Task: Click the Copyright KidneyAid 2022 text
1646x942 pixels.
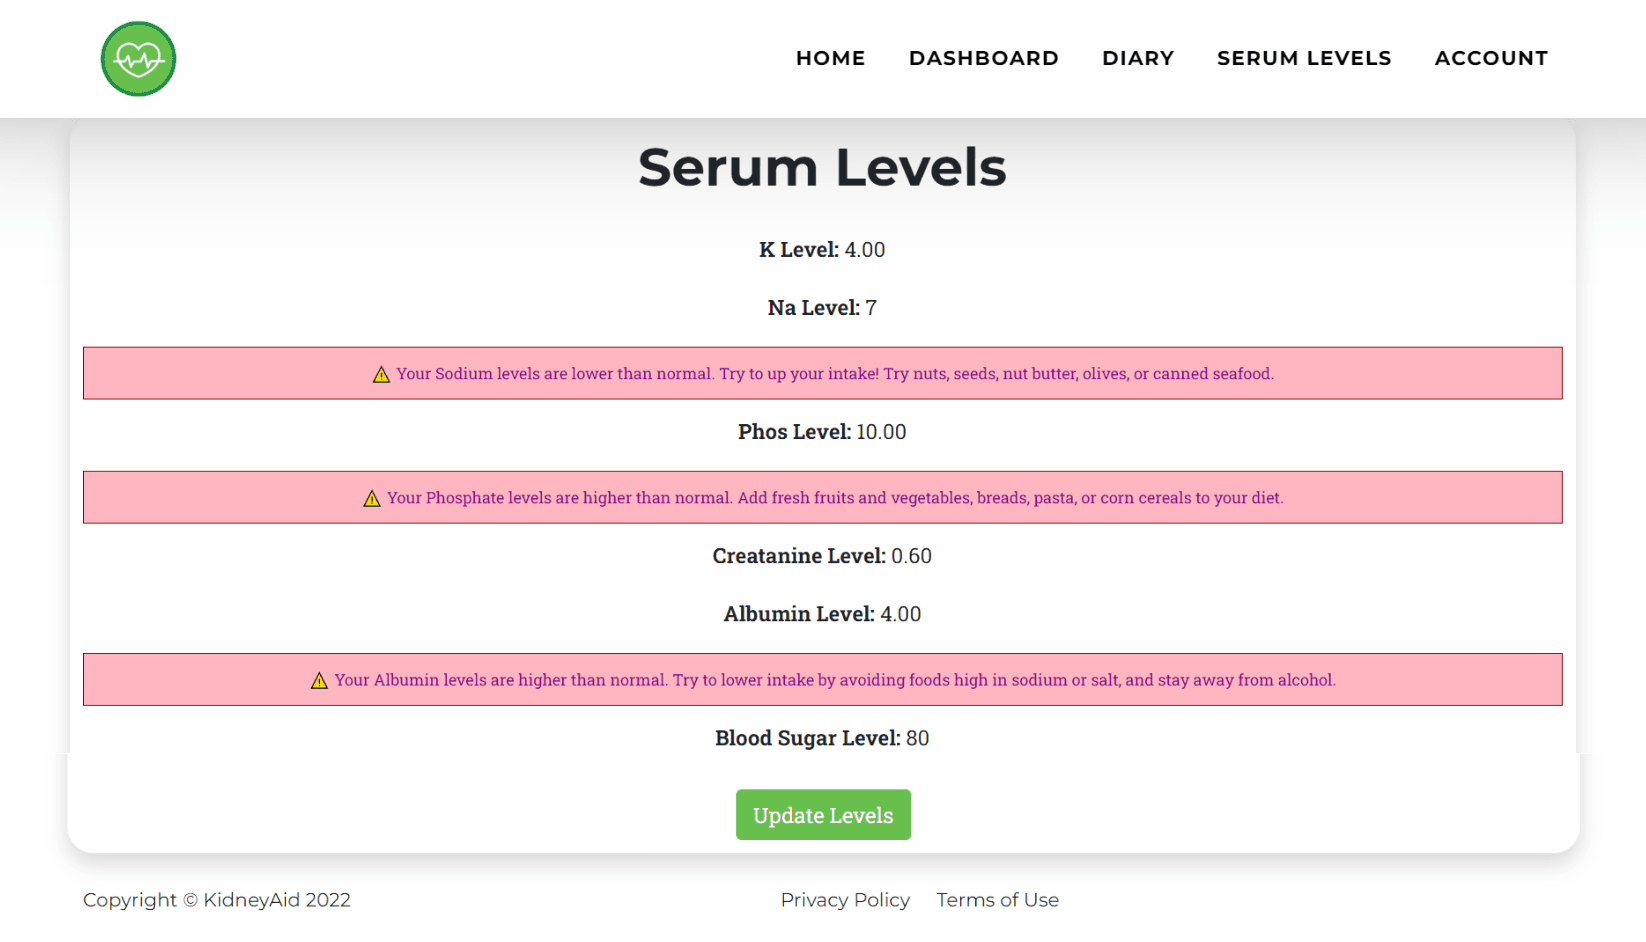Action: coord(217,900)
